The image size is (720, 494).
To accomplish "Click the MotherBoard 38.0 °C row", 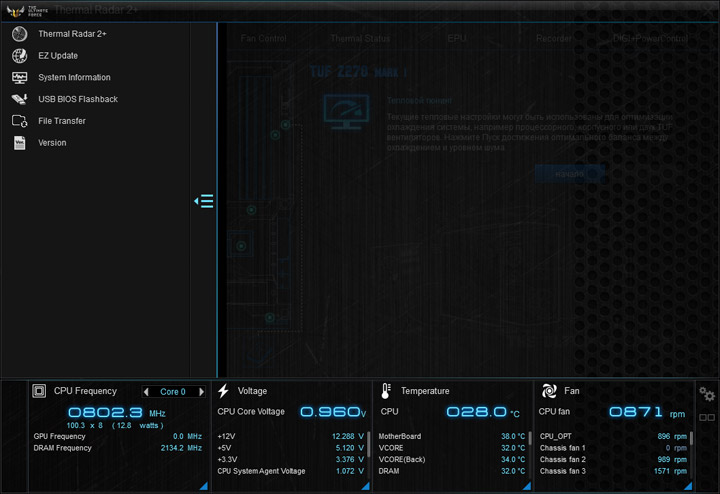I will (452, 437).
